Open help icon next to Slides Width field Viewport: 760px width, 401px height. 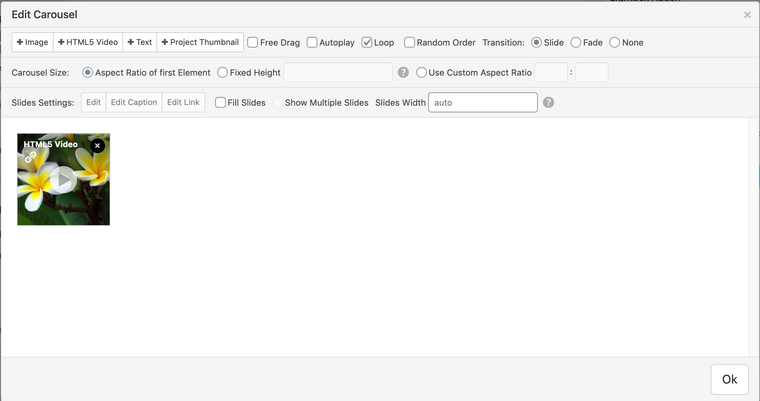548,103
